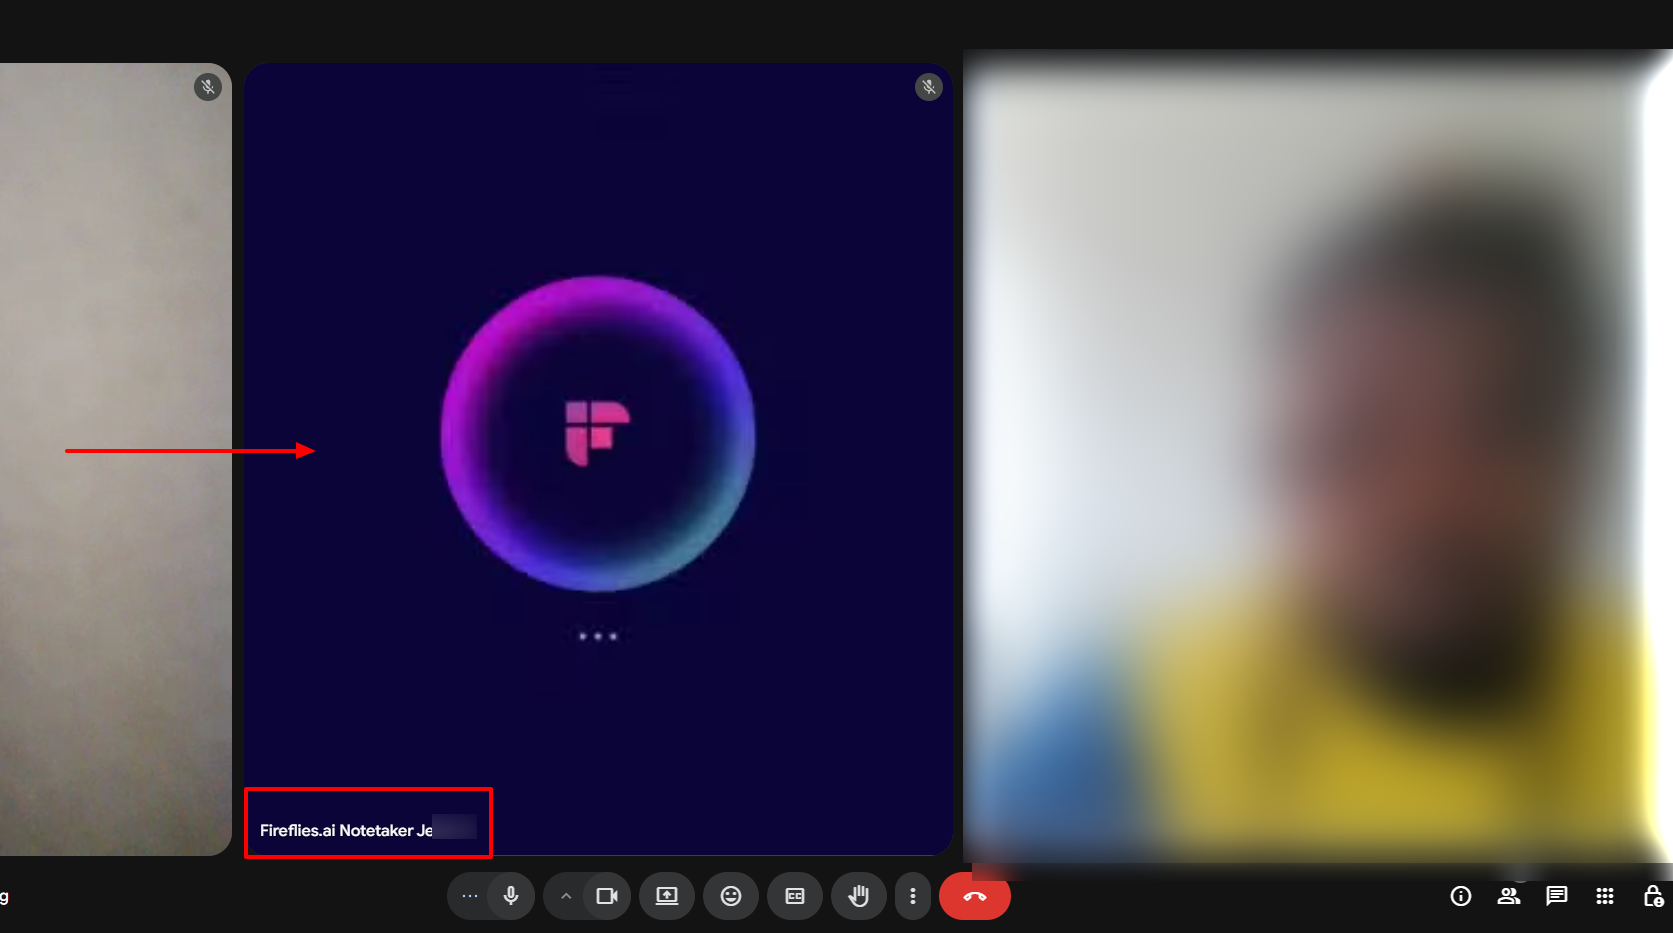Screen dimensions: 1673x933
Task: Open host controls lock icon
Action: coord(1653,896)
